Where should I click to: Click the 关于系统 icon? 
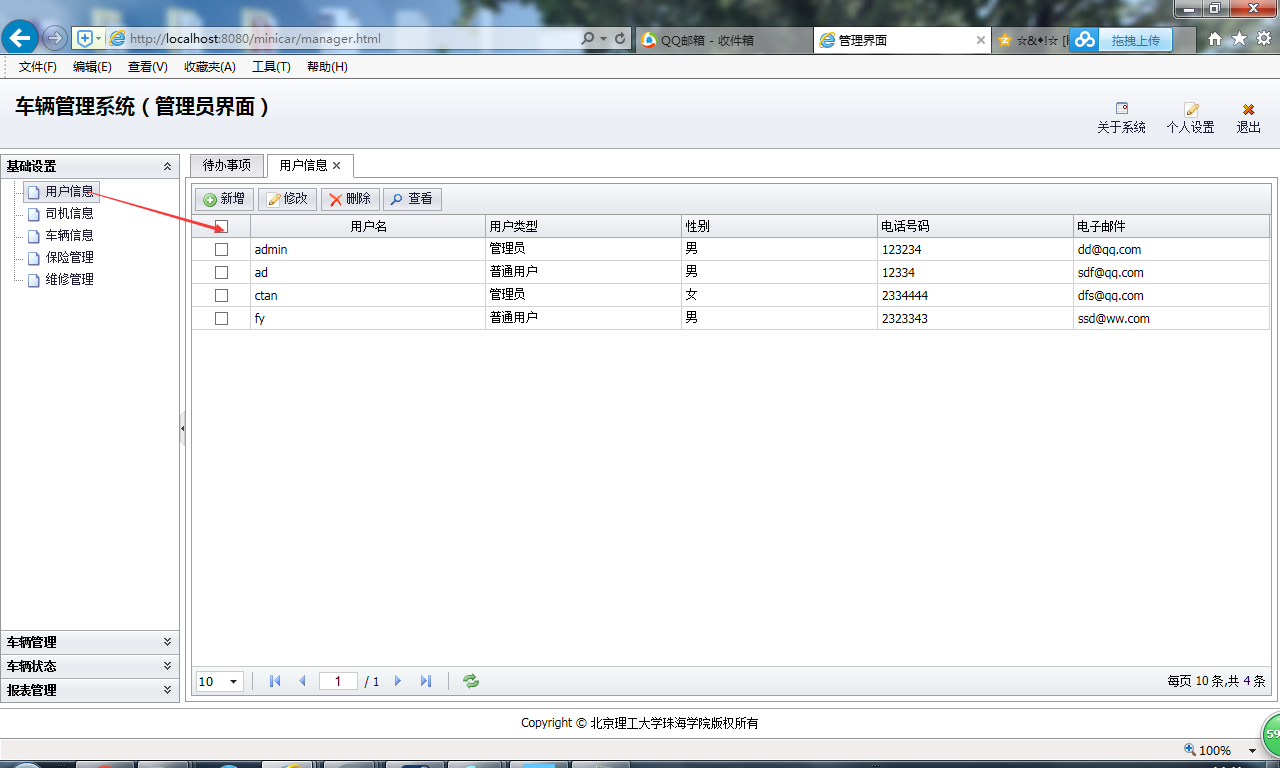[1121, 108]
